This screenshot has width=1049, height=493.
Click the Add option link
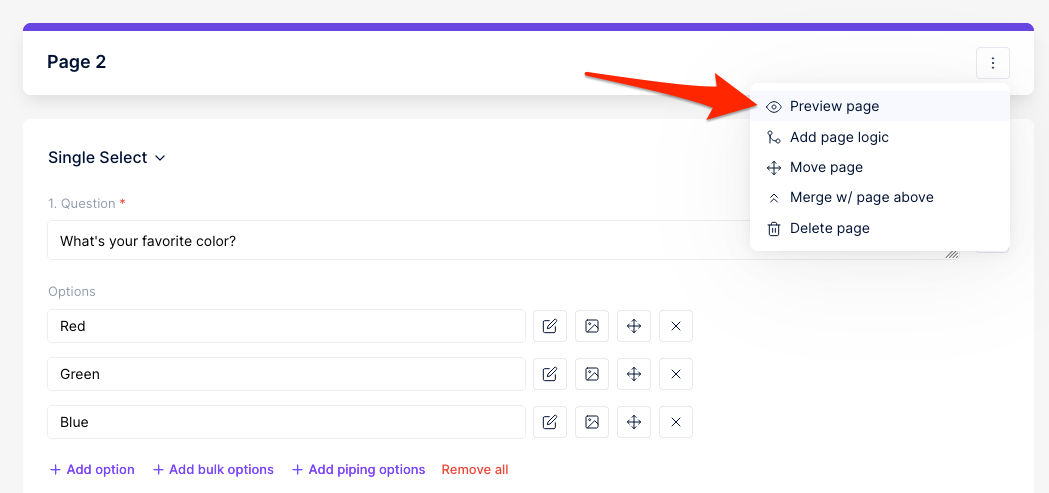point(92,470)
